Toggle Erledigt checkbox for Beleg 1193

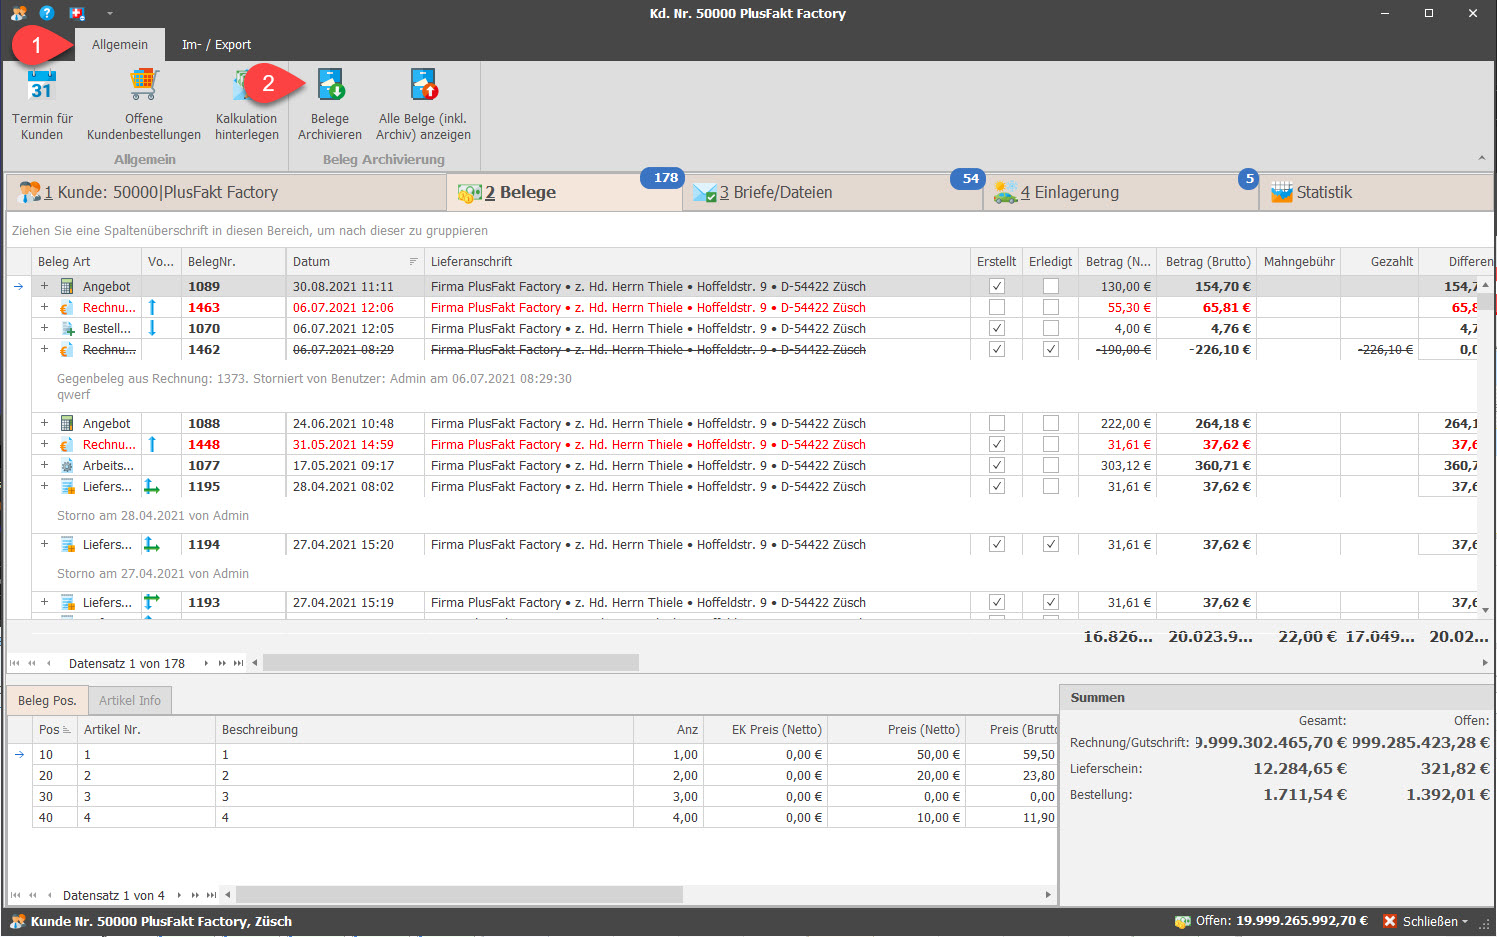pyautogui.click(x=1051, y=602)
